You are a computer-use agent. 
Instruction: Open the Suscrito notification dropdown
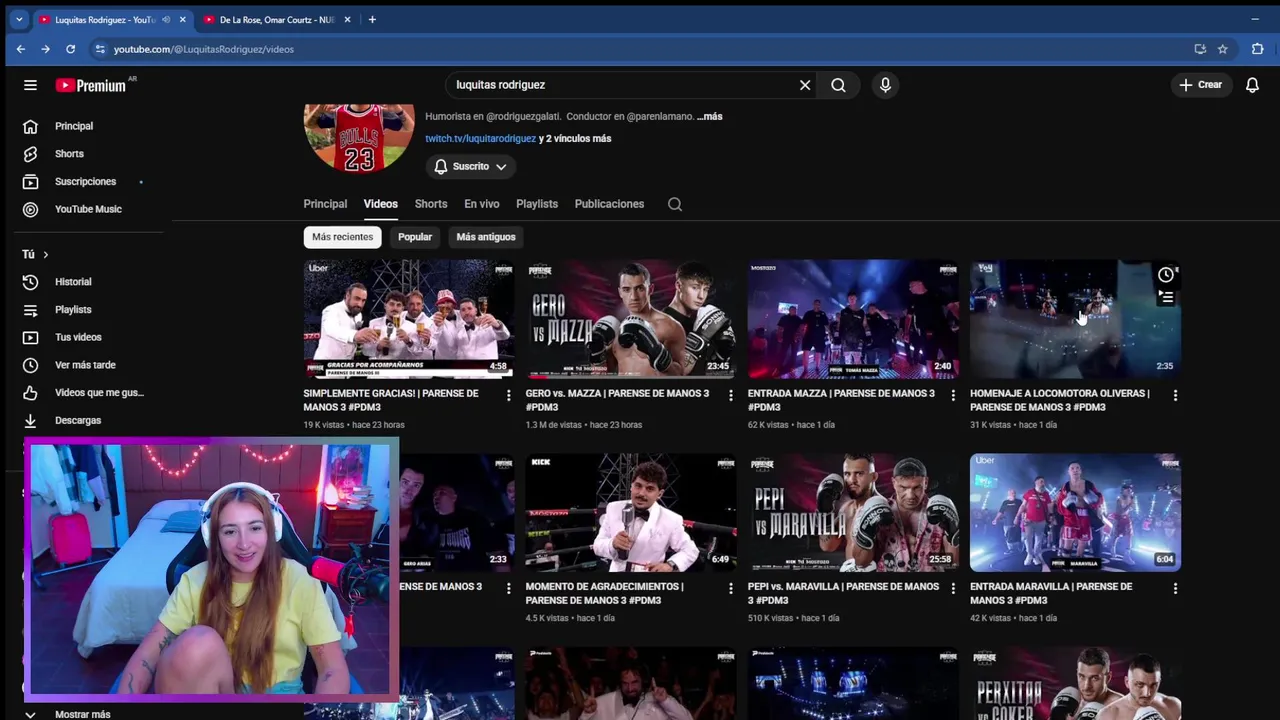tap(470, 166)
